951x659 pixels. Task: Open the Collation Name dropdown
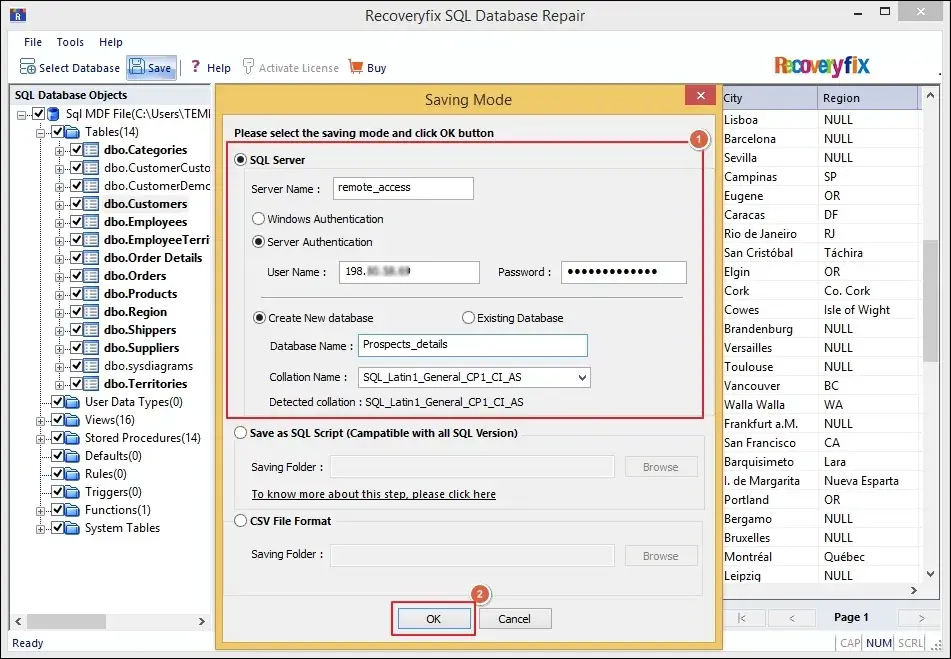[x=582, y=378]
